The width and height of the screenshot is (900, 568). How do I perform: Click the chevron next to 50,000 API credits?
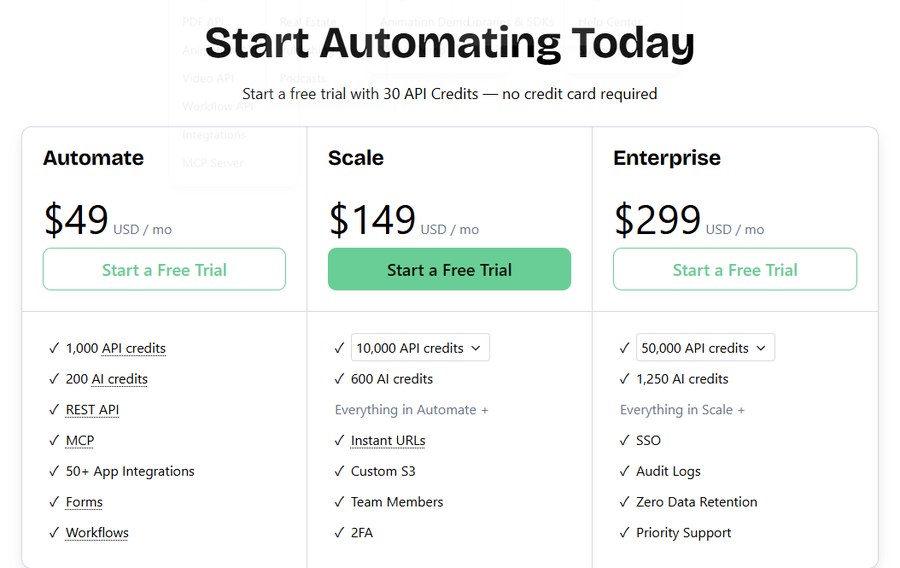coord(761,348)
